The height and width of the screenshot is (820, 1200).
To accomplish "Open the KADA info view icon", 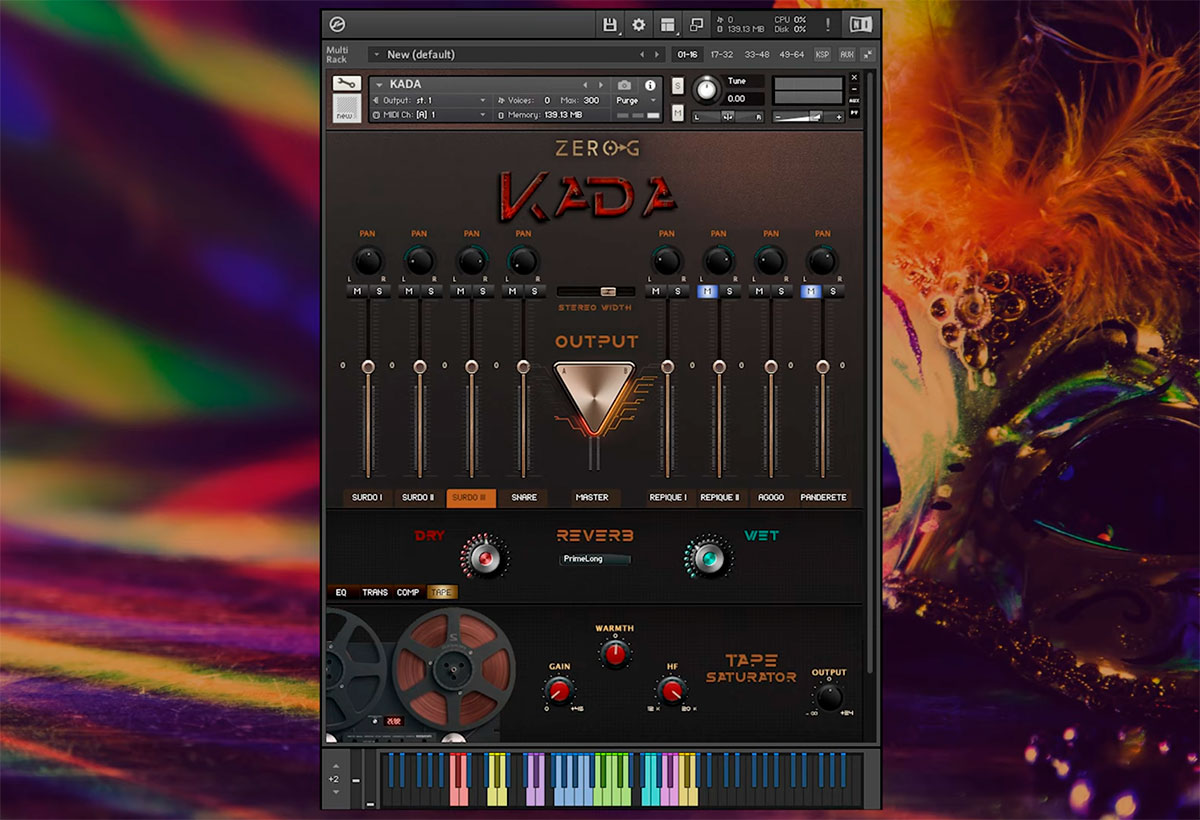I will coord(650,86).
